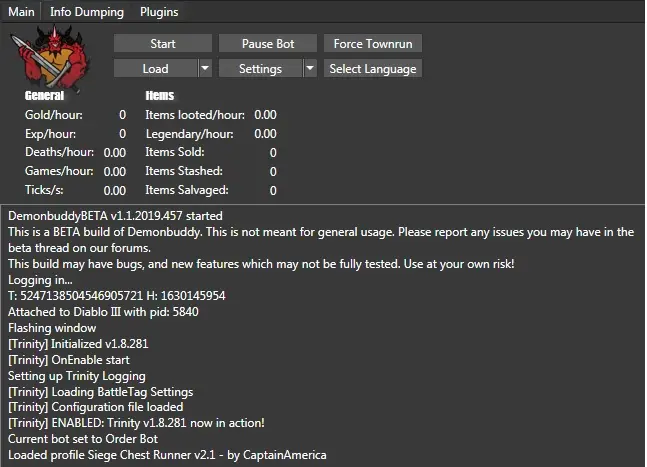Screen dimensions: 647x467
Task: Click the Items Salvaged label
Action: click(187, 190)
